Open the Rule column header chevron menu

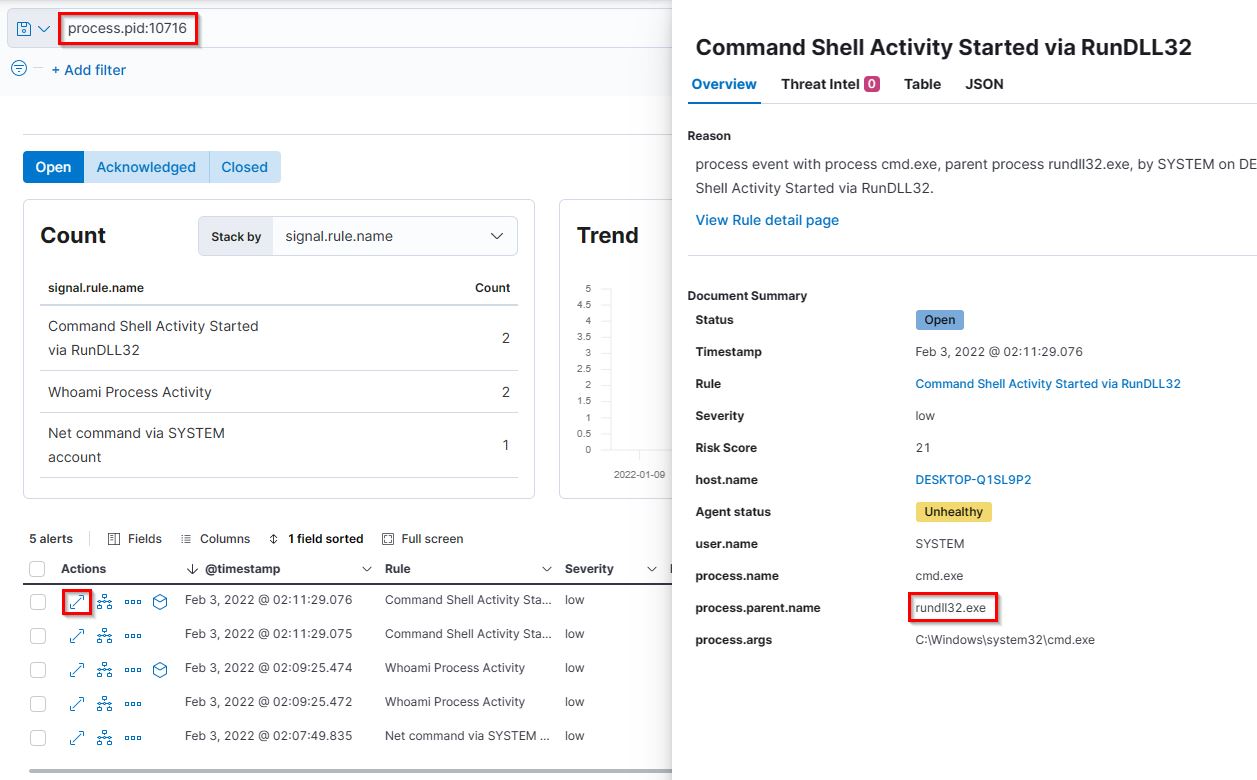coord(546,569)
